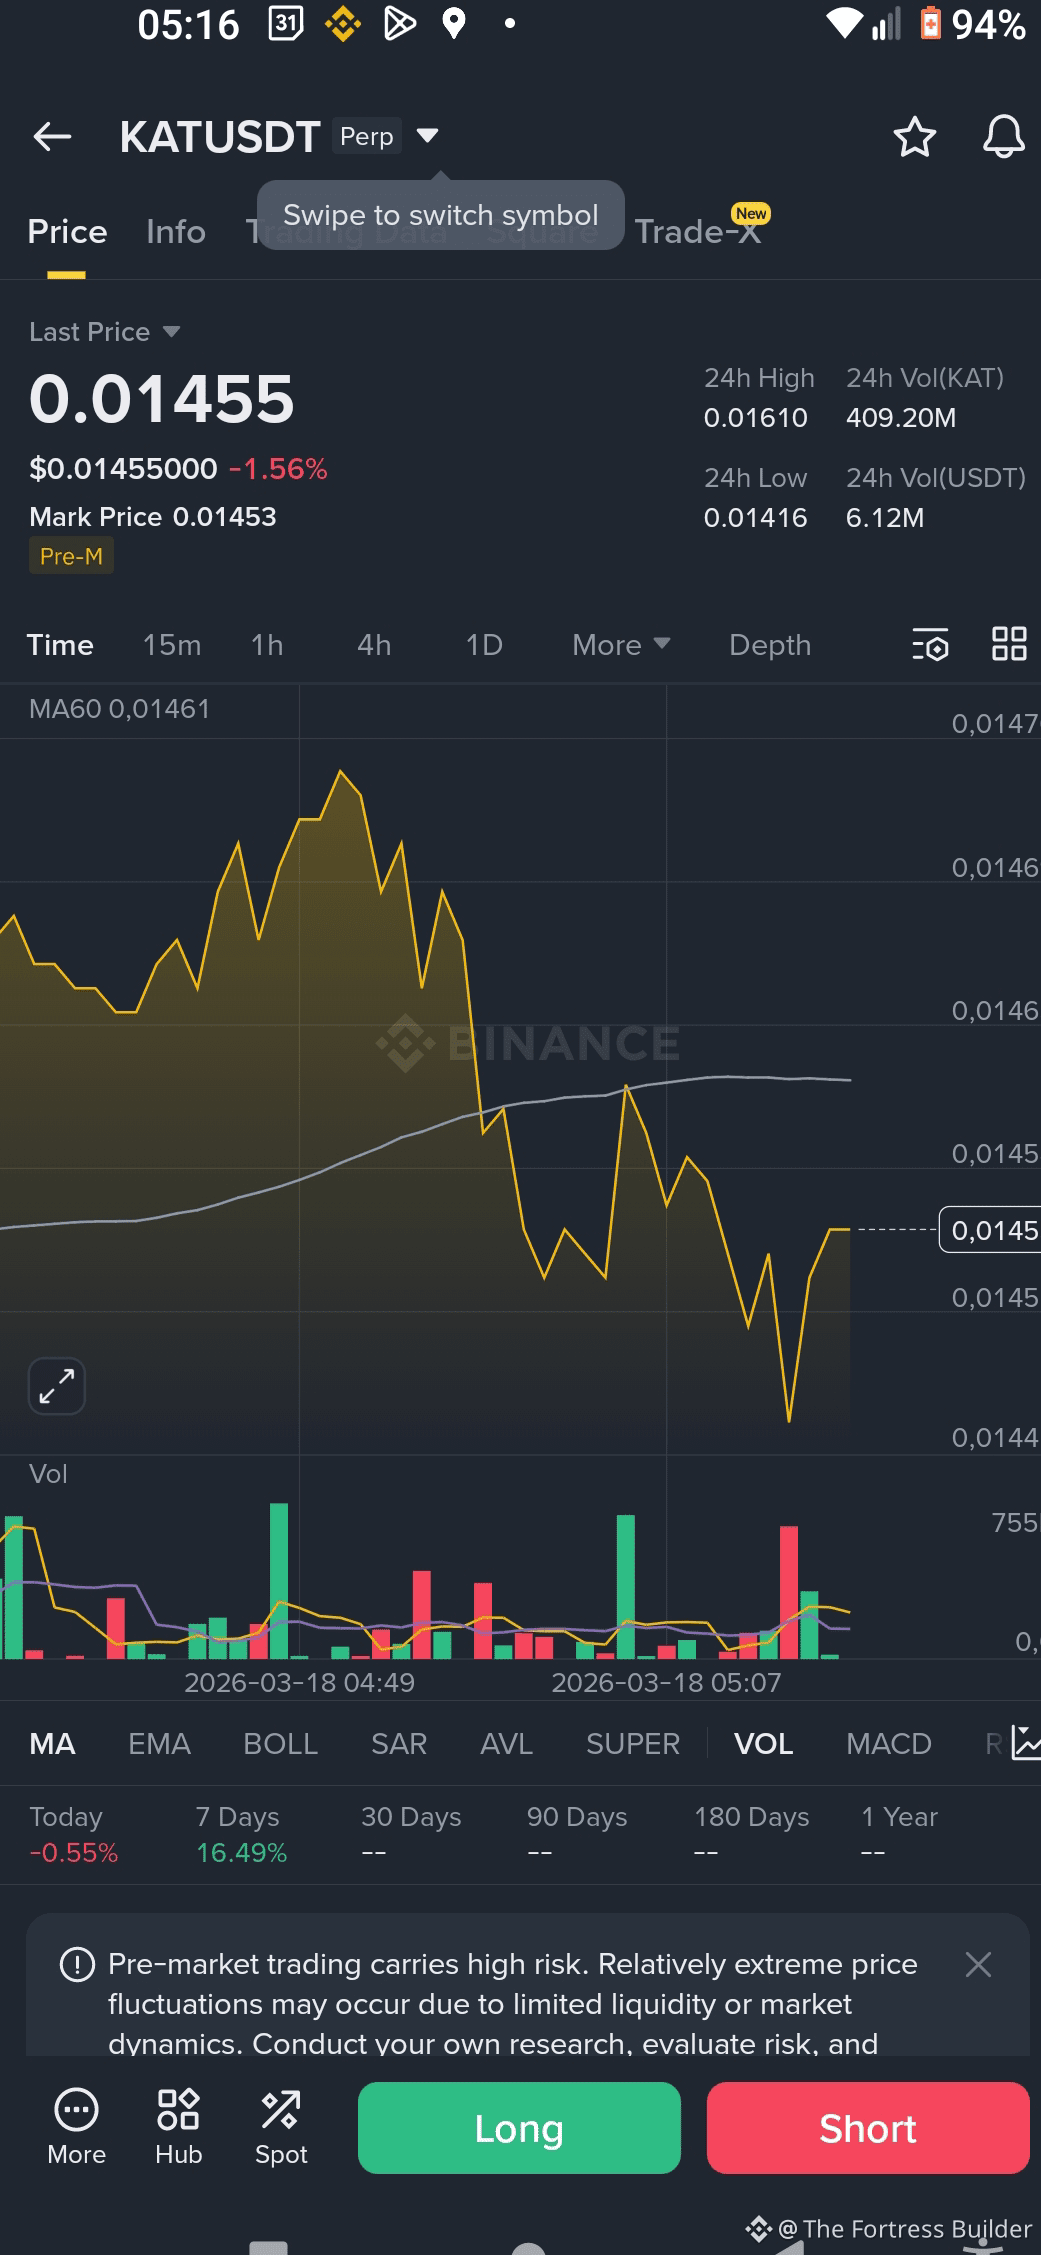1041x2255 pixels.
Task: Open Trade-X tab
Action: pyautogui.click(x=698, y=232)
